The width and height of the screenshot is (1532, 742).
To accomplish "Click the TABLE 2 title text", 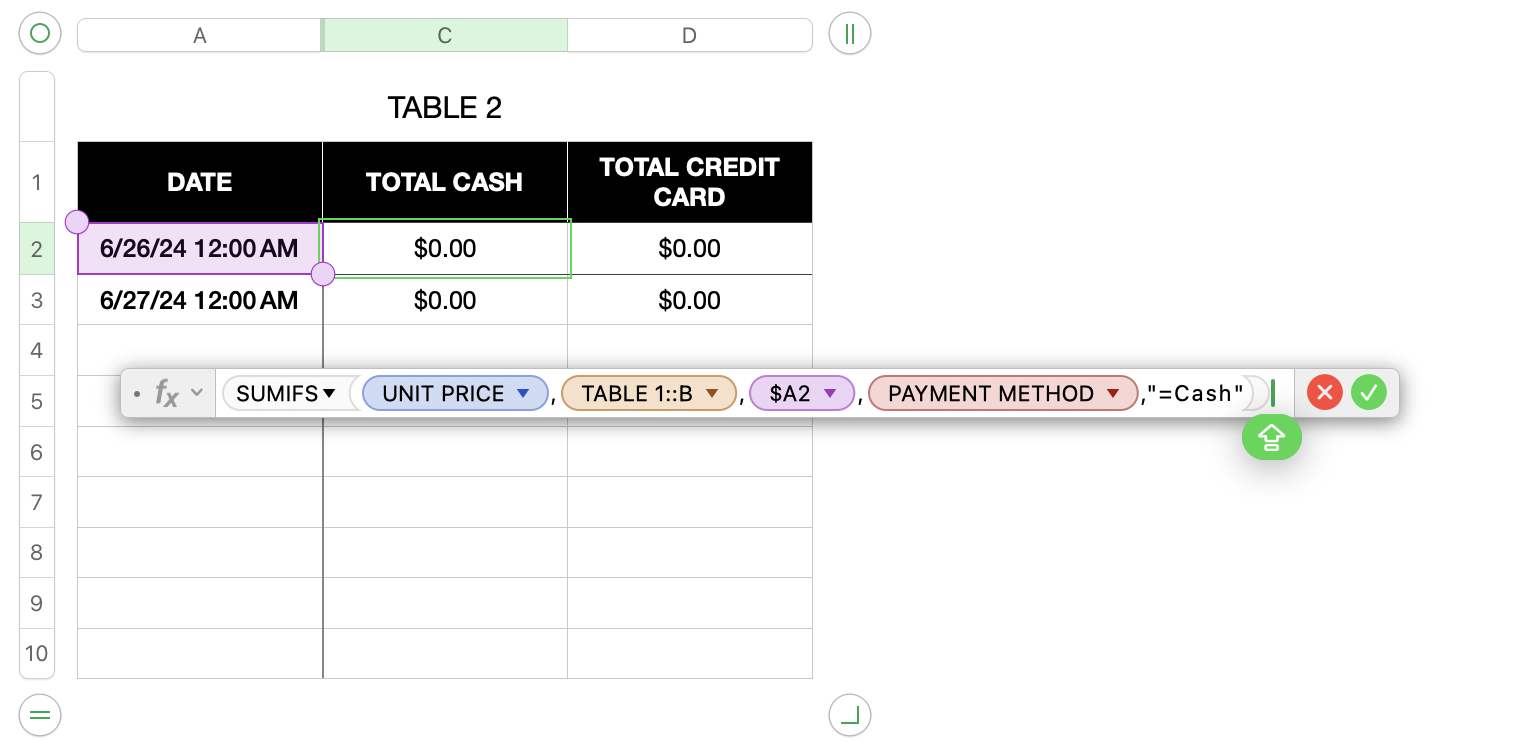I will pos(444,107).
